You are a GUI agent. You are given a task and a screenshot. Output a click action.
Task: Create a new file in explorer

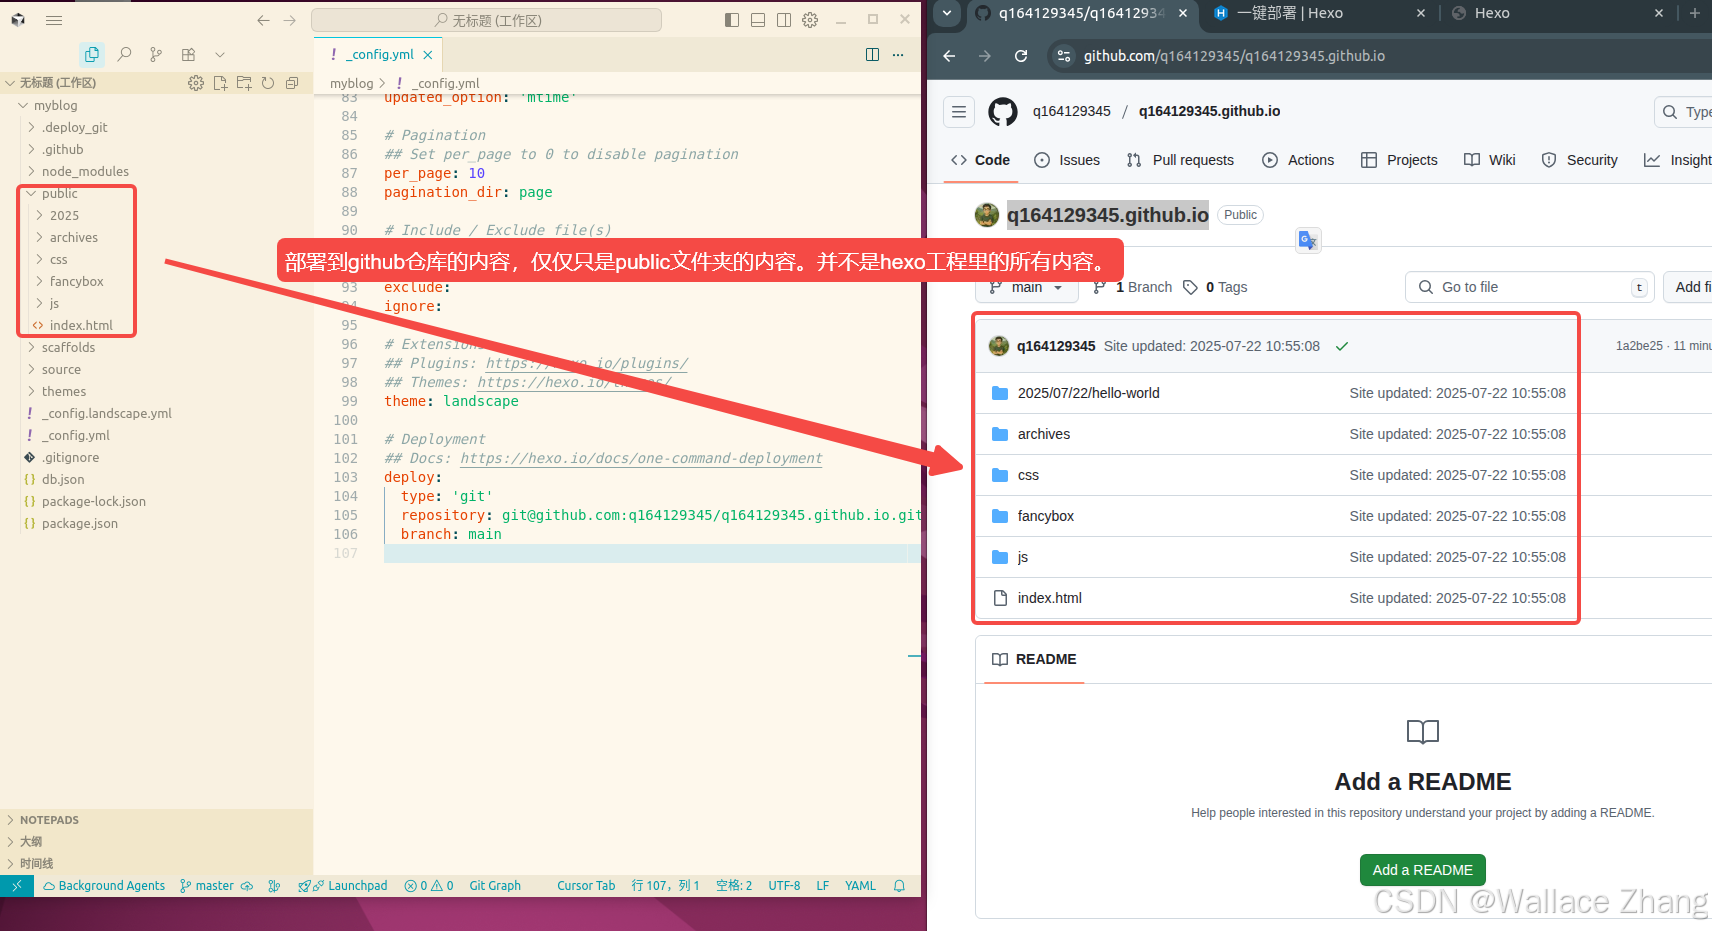[x=220, y=83]
